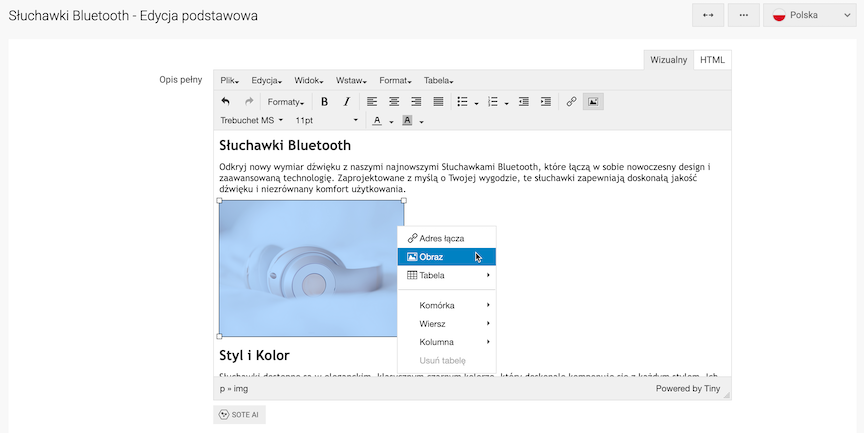This screenshot has height=433, width=864.
Task: Expand the Wiersz submenu
Action: click(447, 323)
